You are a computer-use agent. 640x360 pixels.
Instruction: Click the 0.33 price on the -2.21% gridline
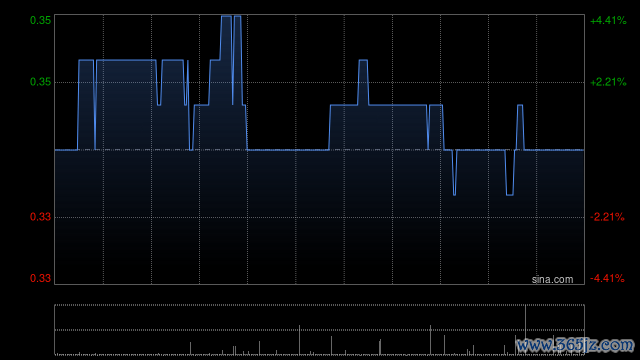point(40,217)
